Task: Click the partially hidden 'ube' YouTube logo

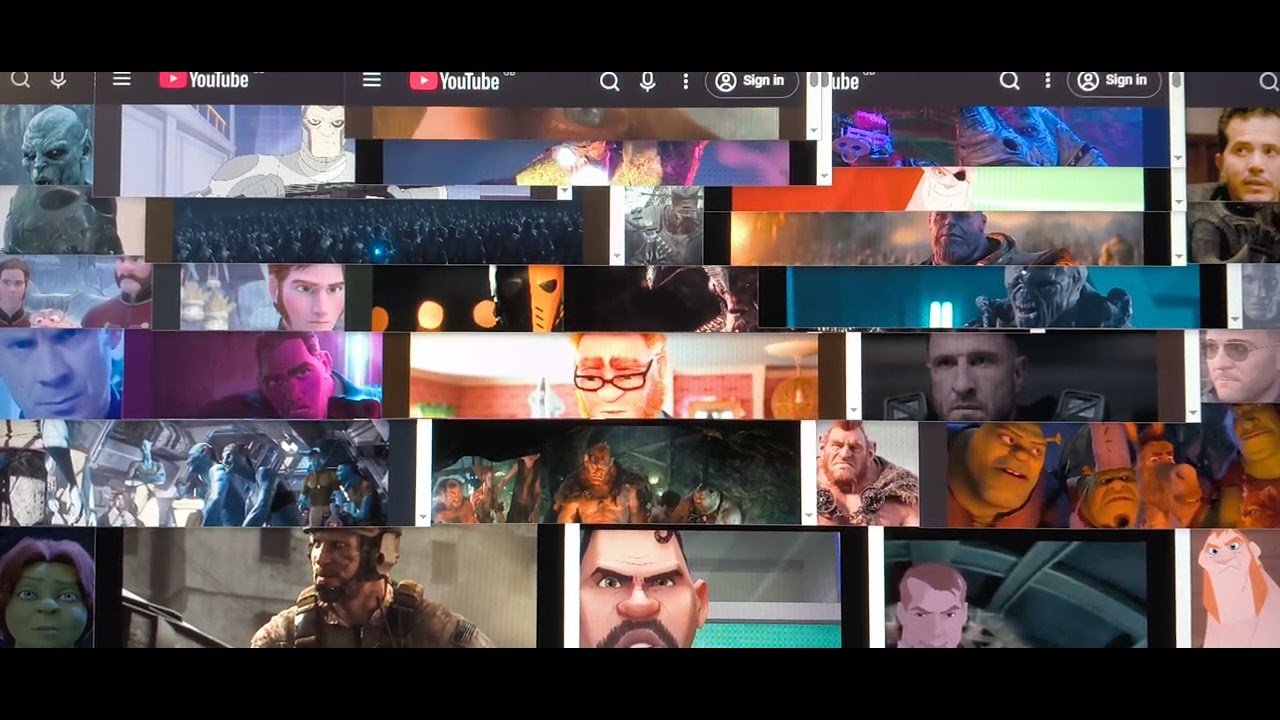Action: tap(845, 81)
